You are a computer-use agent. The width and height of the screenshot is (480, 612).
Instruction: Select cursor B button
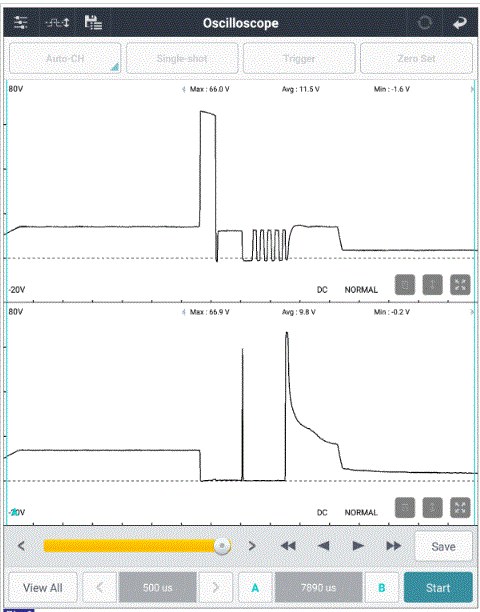coord(382,587)
